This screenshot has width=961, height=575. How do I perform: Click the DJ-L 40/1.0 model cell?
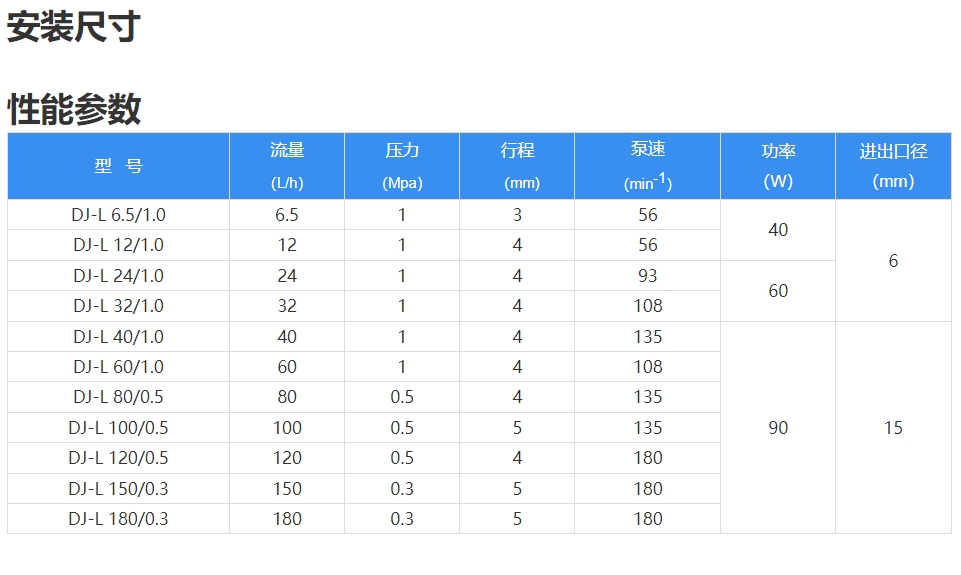tap(118, 337)
